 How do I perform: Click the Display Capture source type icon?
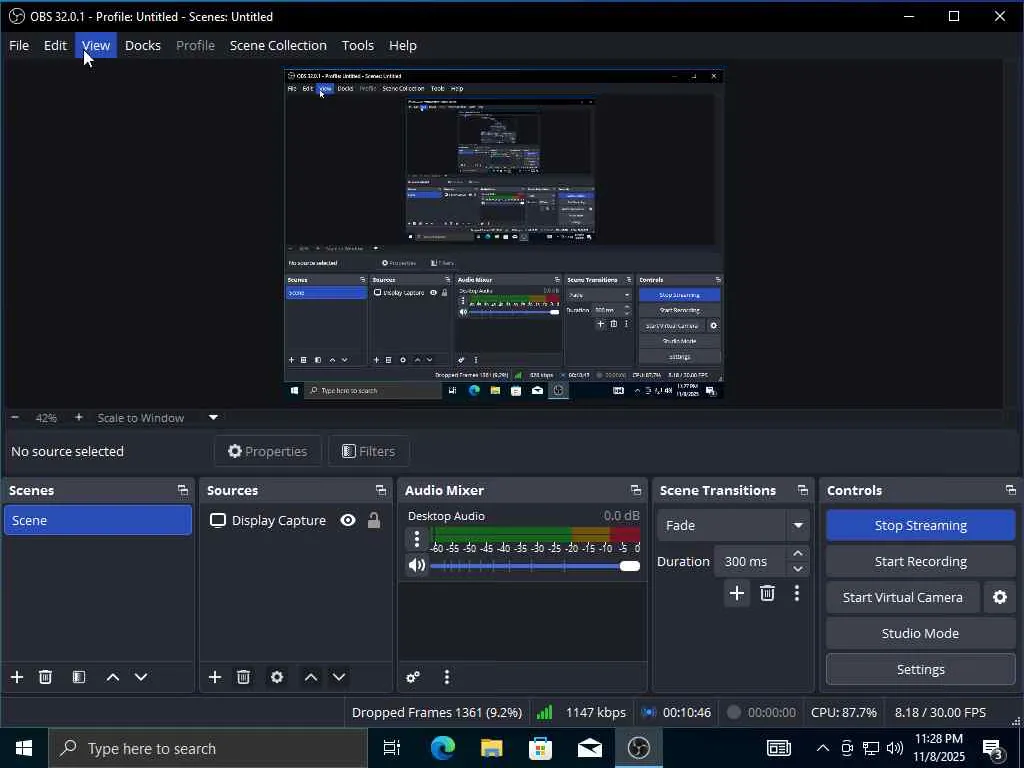coord(217,520)
